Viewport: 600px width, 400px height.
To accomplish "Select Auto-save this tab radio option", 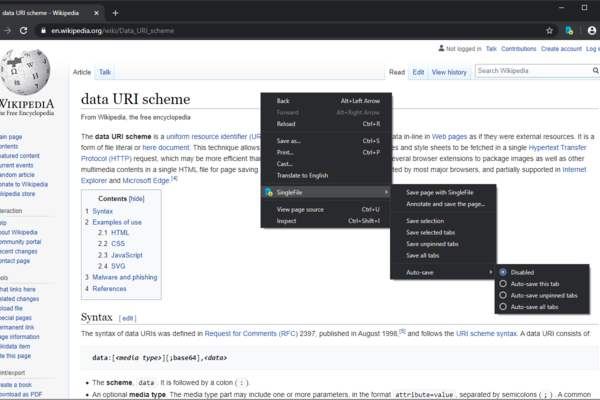I will [503, 284].
